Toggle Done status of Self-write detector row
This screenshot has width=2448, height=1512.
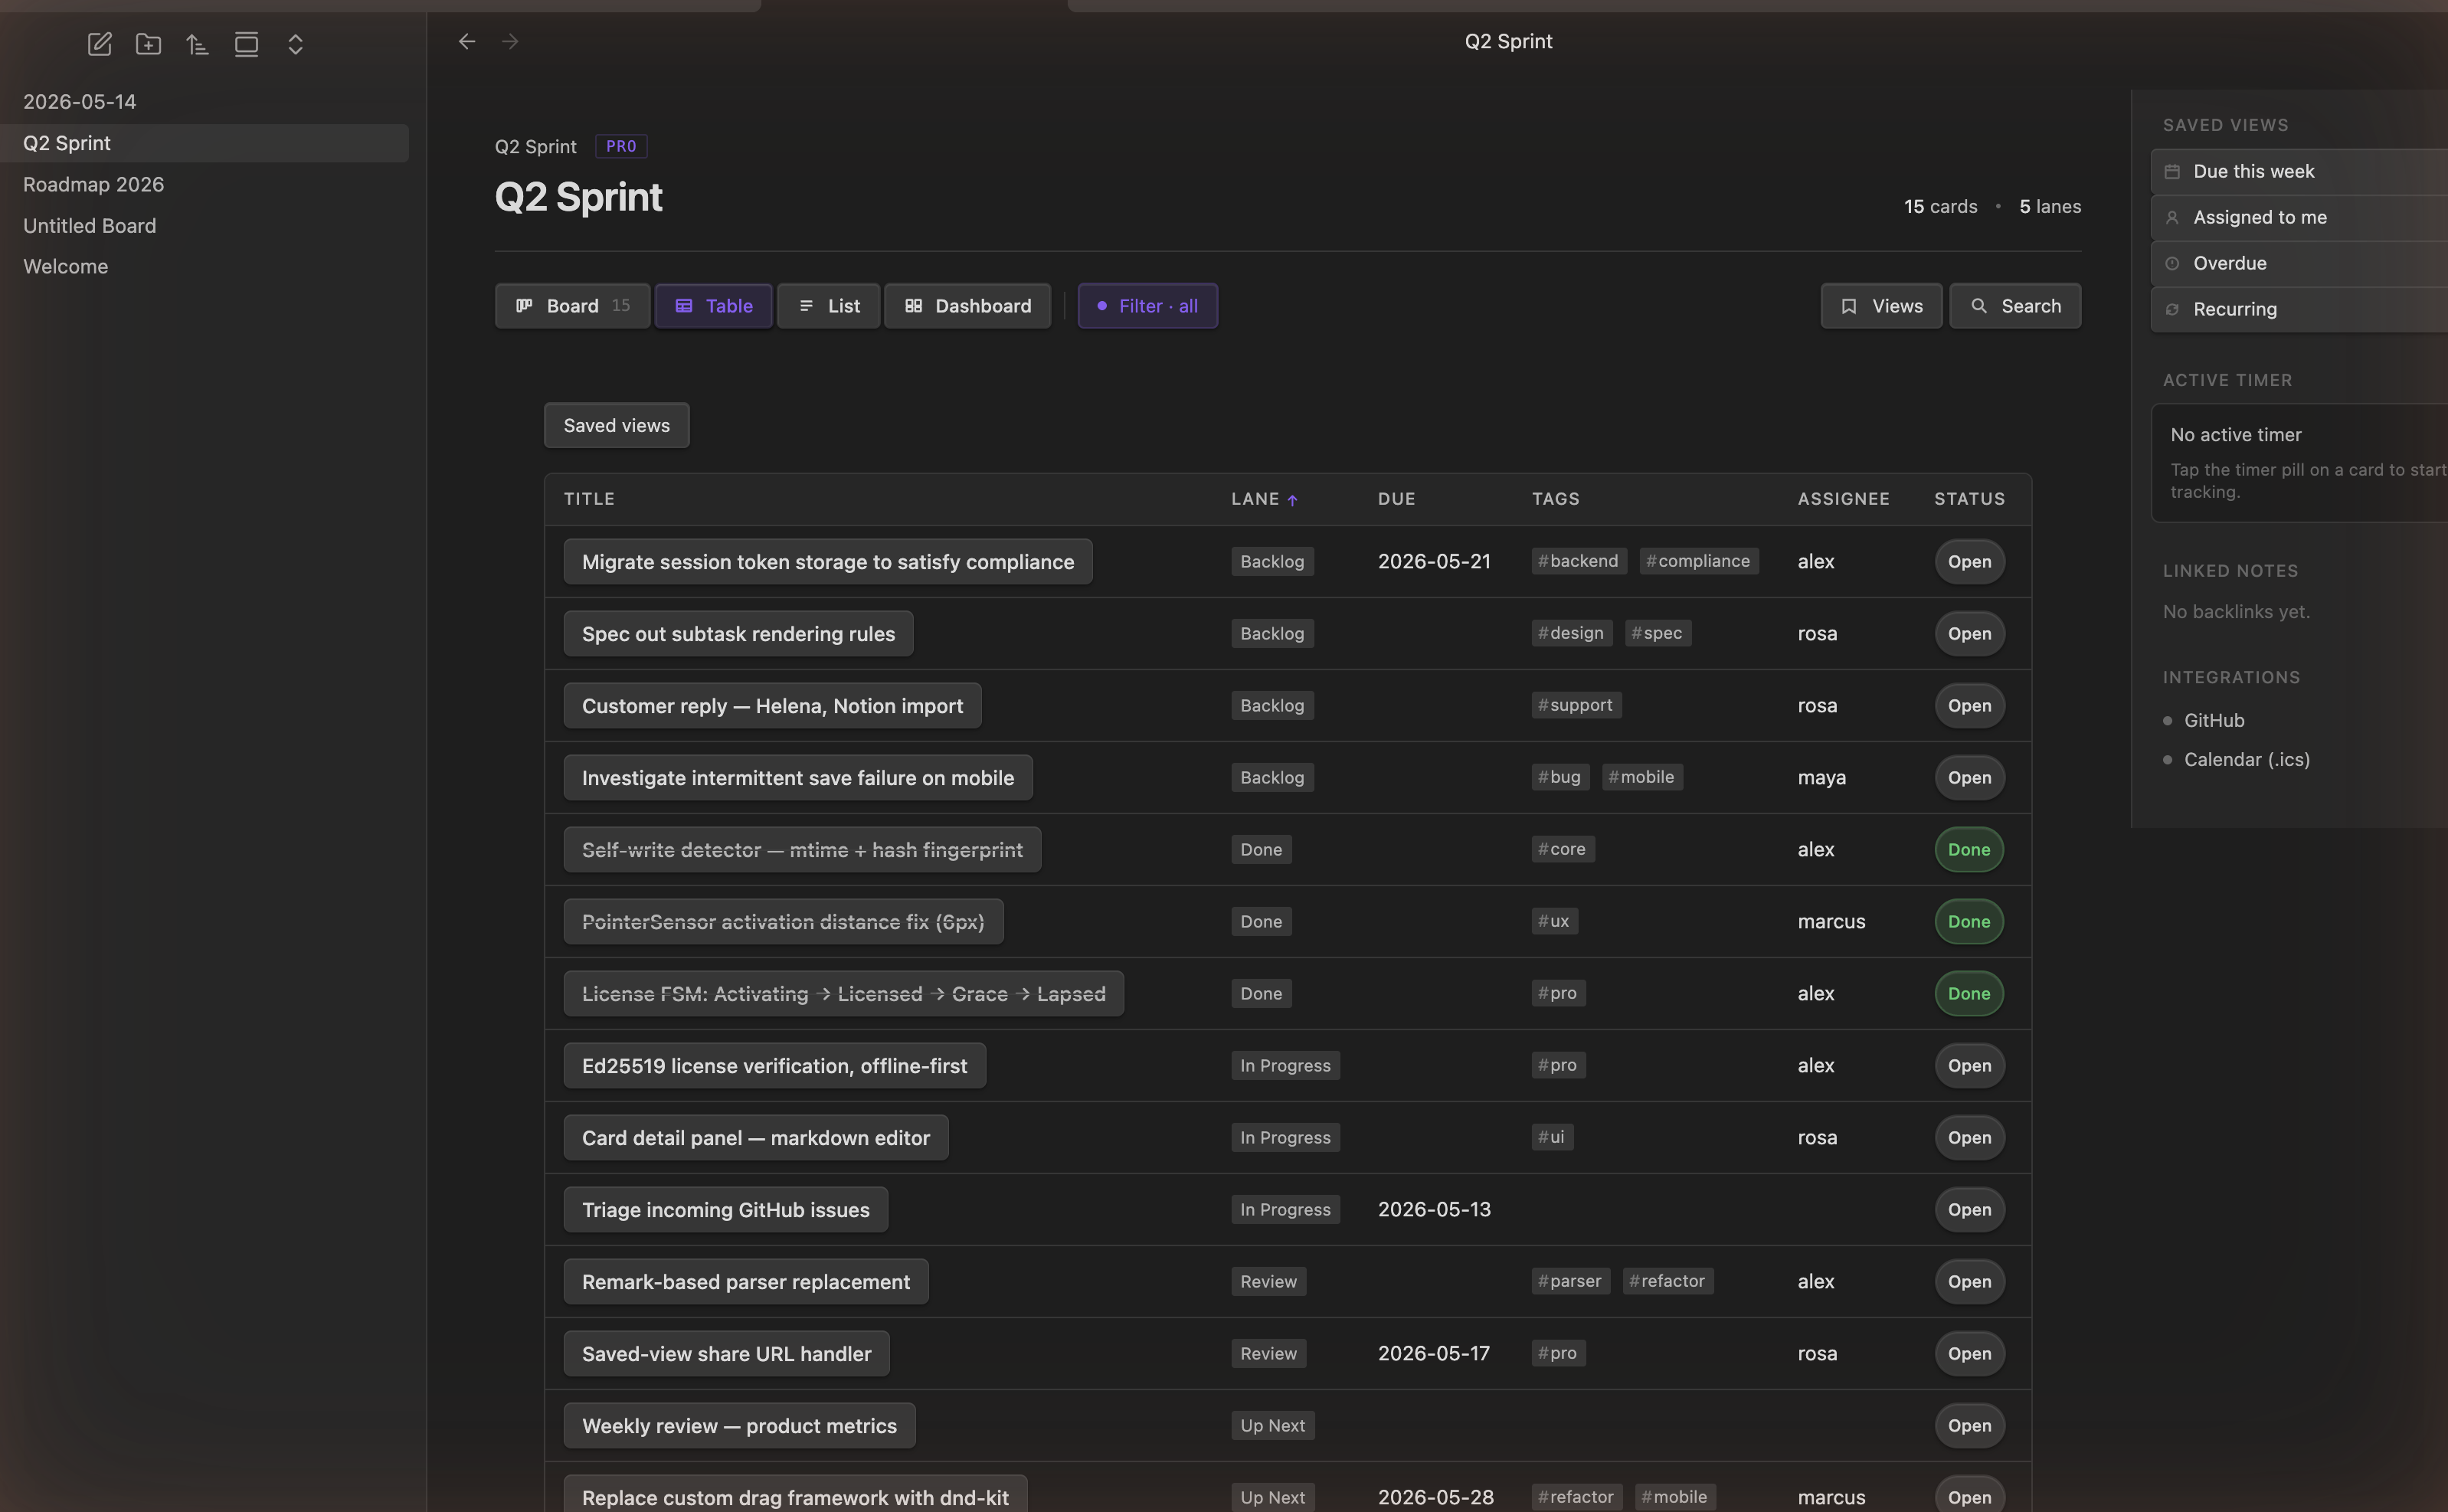[x=1969, y=850]
